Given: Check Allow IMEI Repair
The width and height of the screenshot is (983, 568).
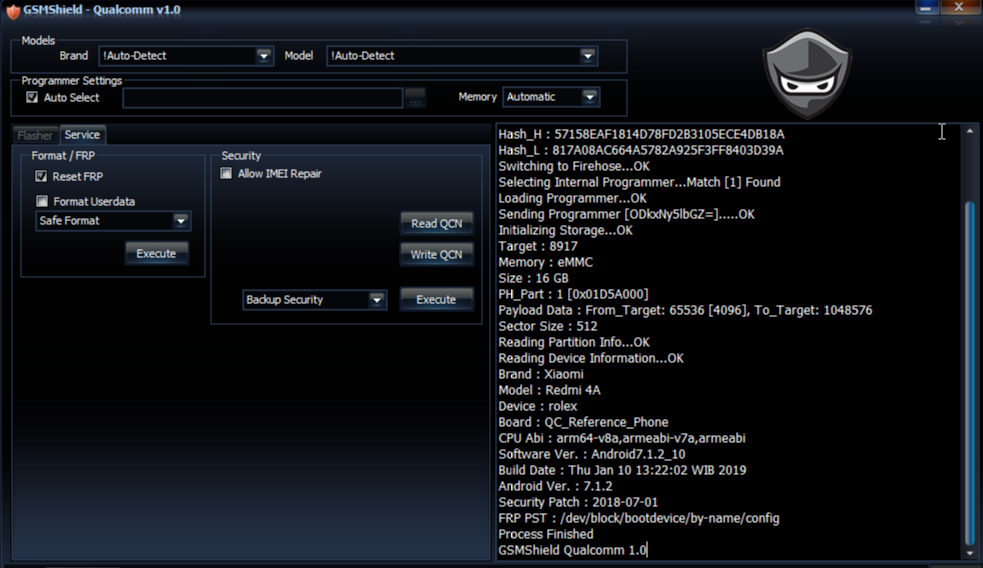Looking at the screenshot, I should pos(226,174).
